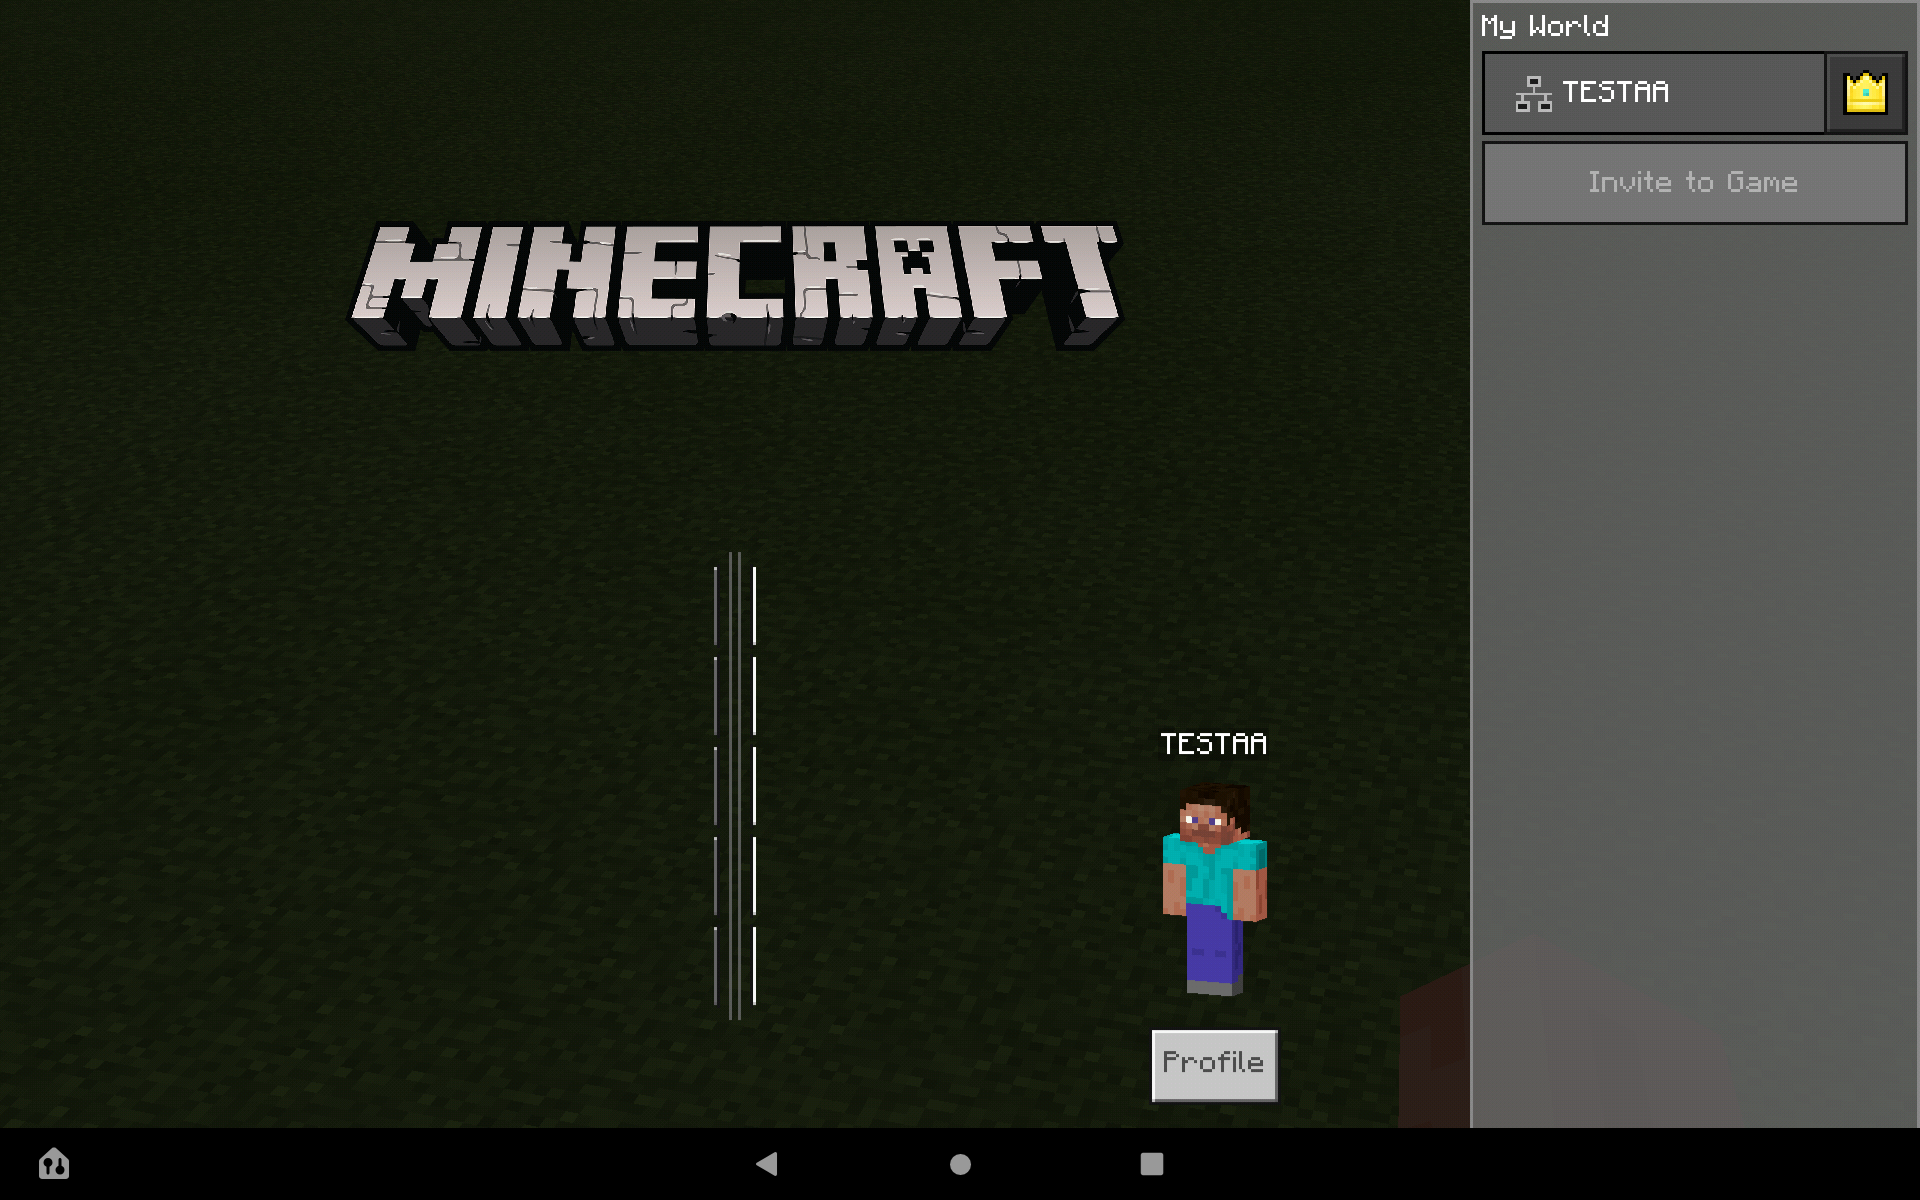Viewport: 1920px width, 1200px height.
Task: Tap Android recent apps square button
Action: click(1151, 1164)
